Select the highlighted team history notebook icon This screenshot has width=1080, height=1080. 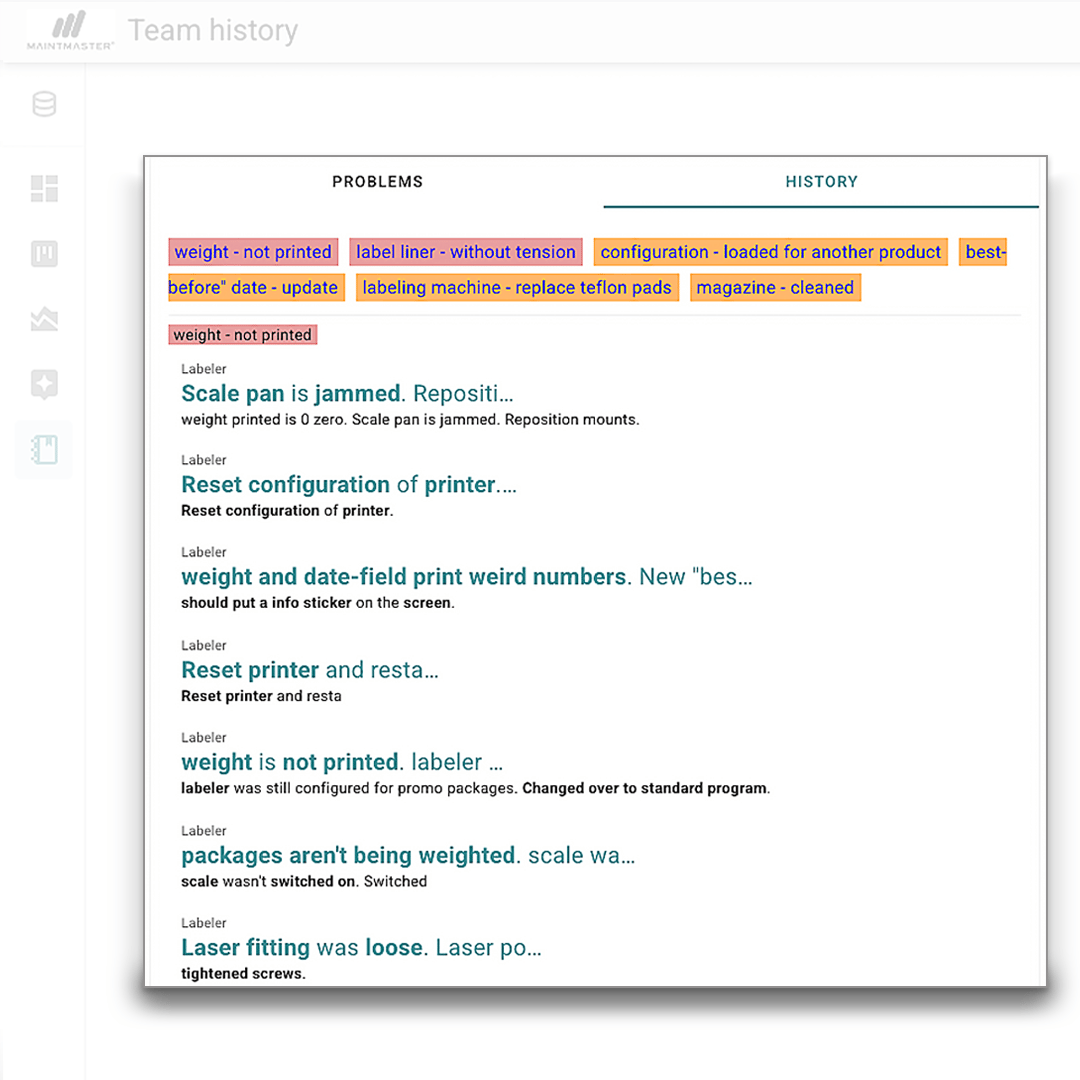[43, 449]
